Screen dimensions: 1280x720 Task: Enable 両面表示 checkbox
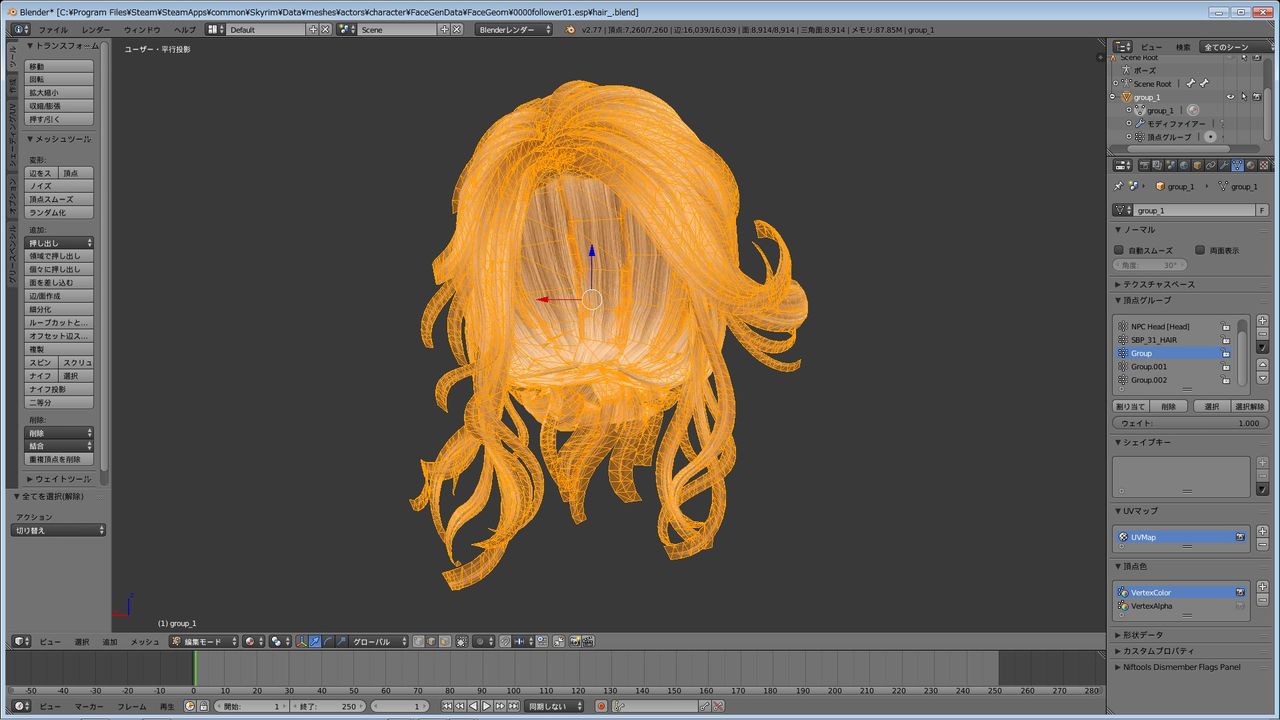click(1200, 250)
